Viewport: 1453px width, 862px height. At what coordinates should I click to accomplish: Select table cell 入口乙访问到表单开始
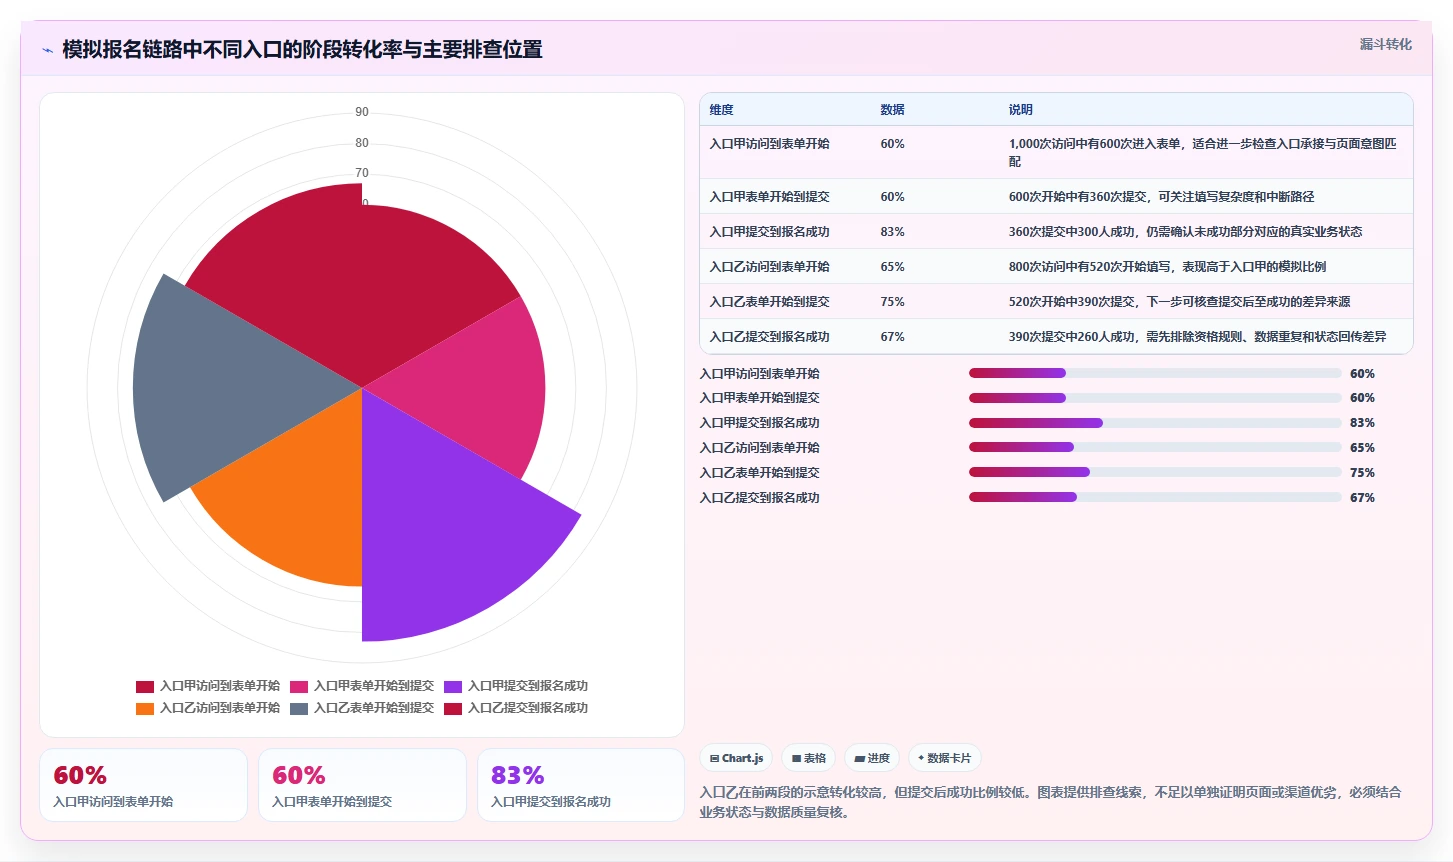point(769,267)
